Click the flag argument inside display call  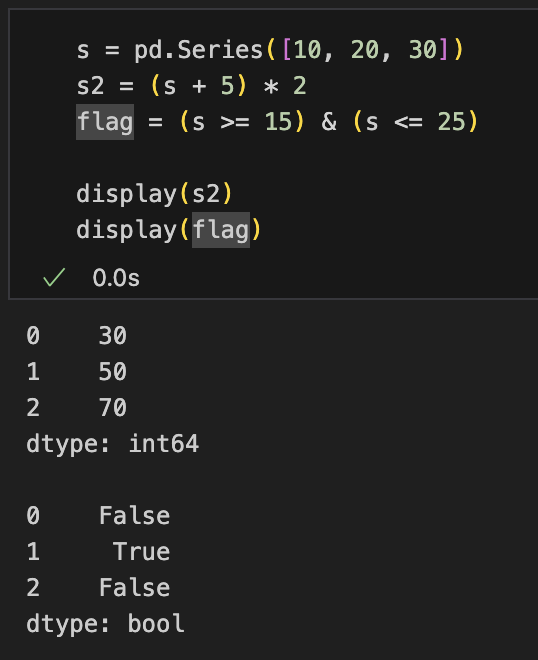point(221,230)
